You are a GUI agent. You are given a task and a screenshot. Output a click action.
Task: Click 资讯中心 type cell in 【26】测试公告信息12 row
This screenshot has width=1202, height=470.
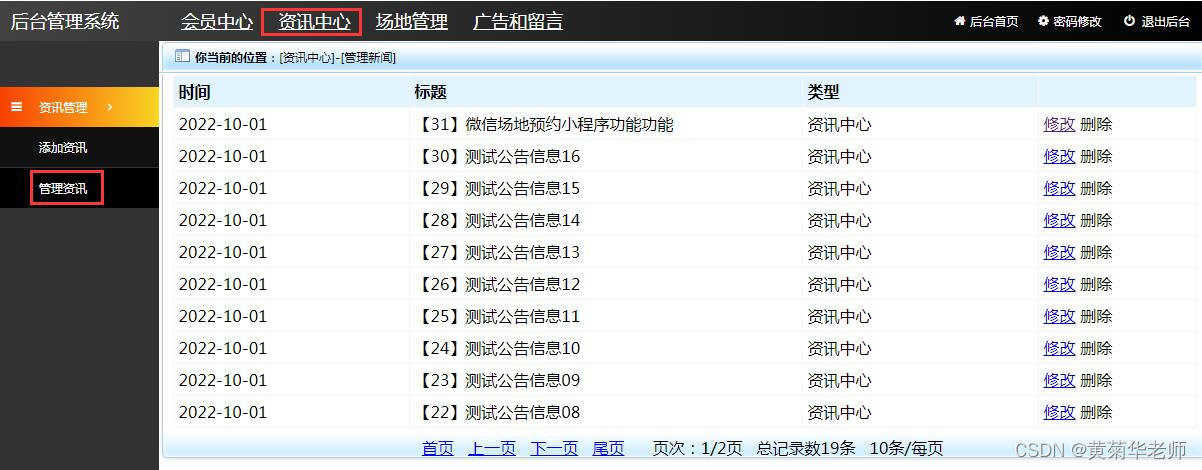(840, 284)
